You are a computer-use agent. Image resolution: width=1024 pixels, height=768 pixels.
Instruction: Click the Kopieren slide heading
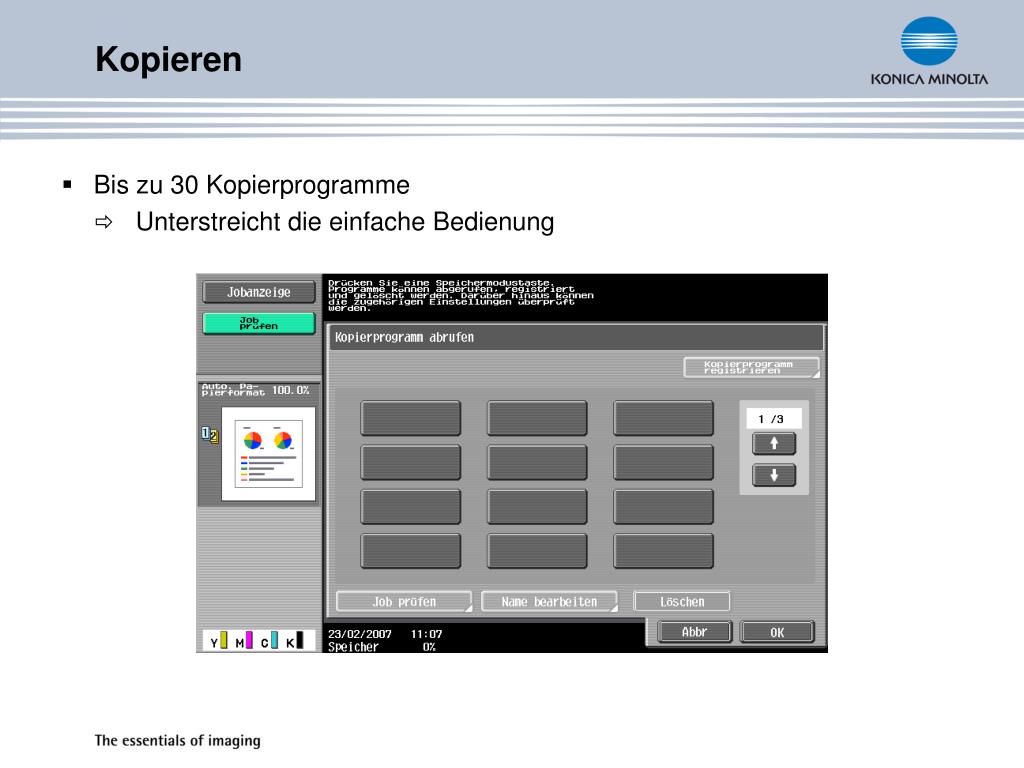[168, 59]
